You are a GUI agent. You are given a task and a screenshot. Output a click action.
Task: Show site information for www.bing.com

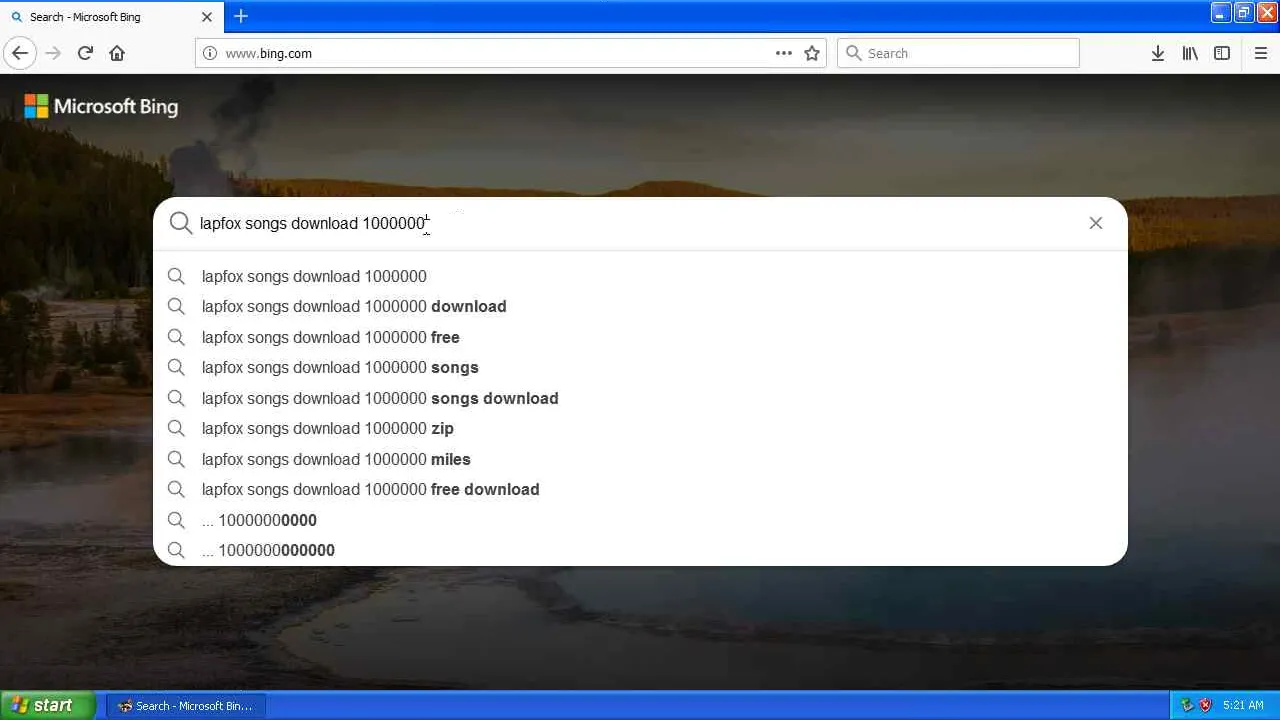209,53
